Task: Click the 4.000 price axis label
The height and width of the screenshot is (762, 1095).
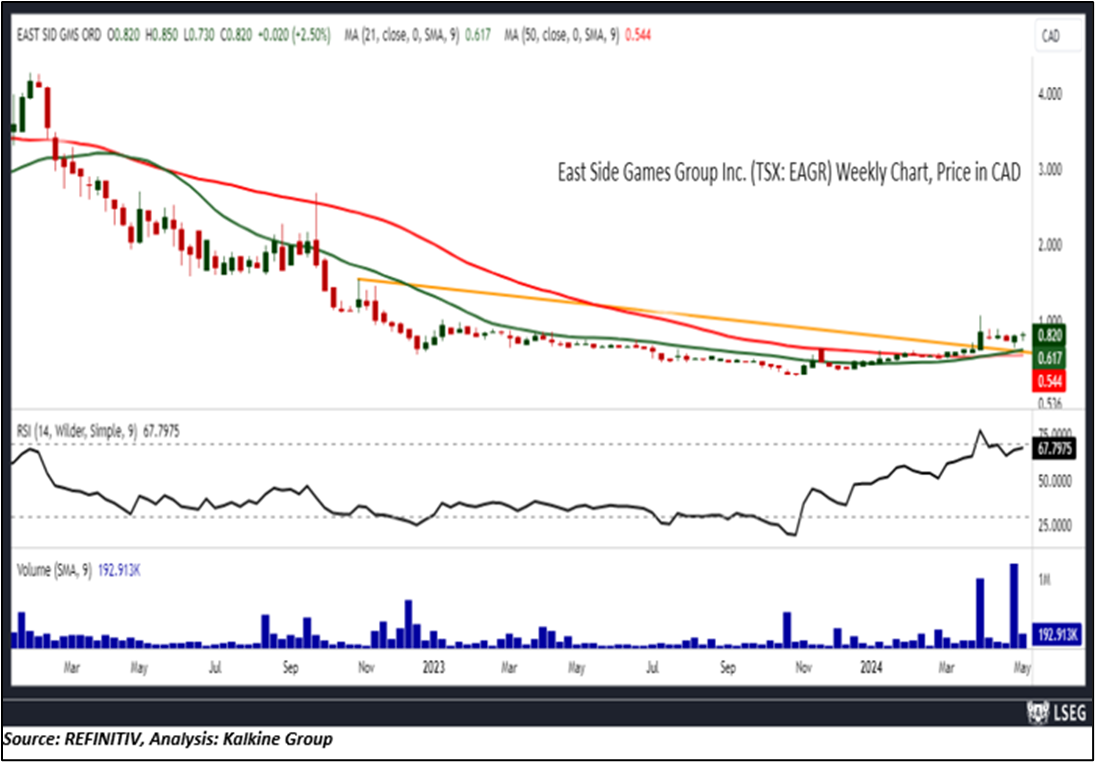Action: (1052, 94)
